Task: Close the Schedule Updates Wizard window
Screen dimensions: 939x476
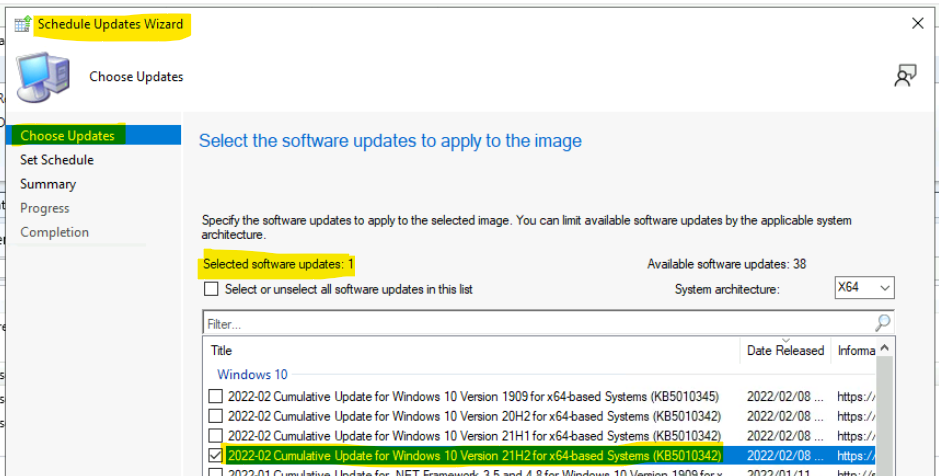Action: click(917, 23)
